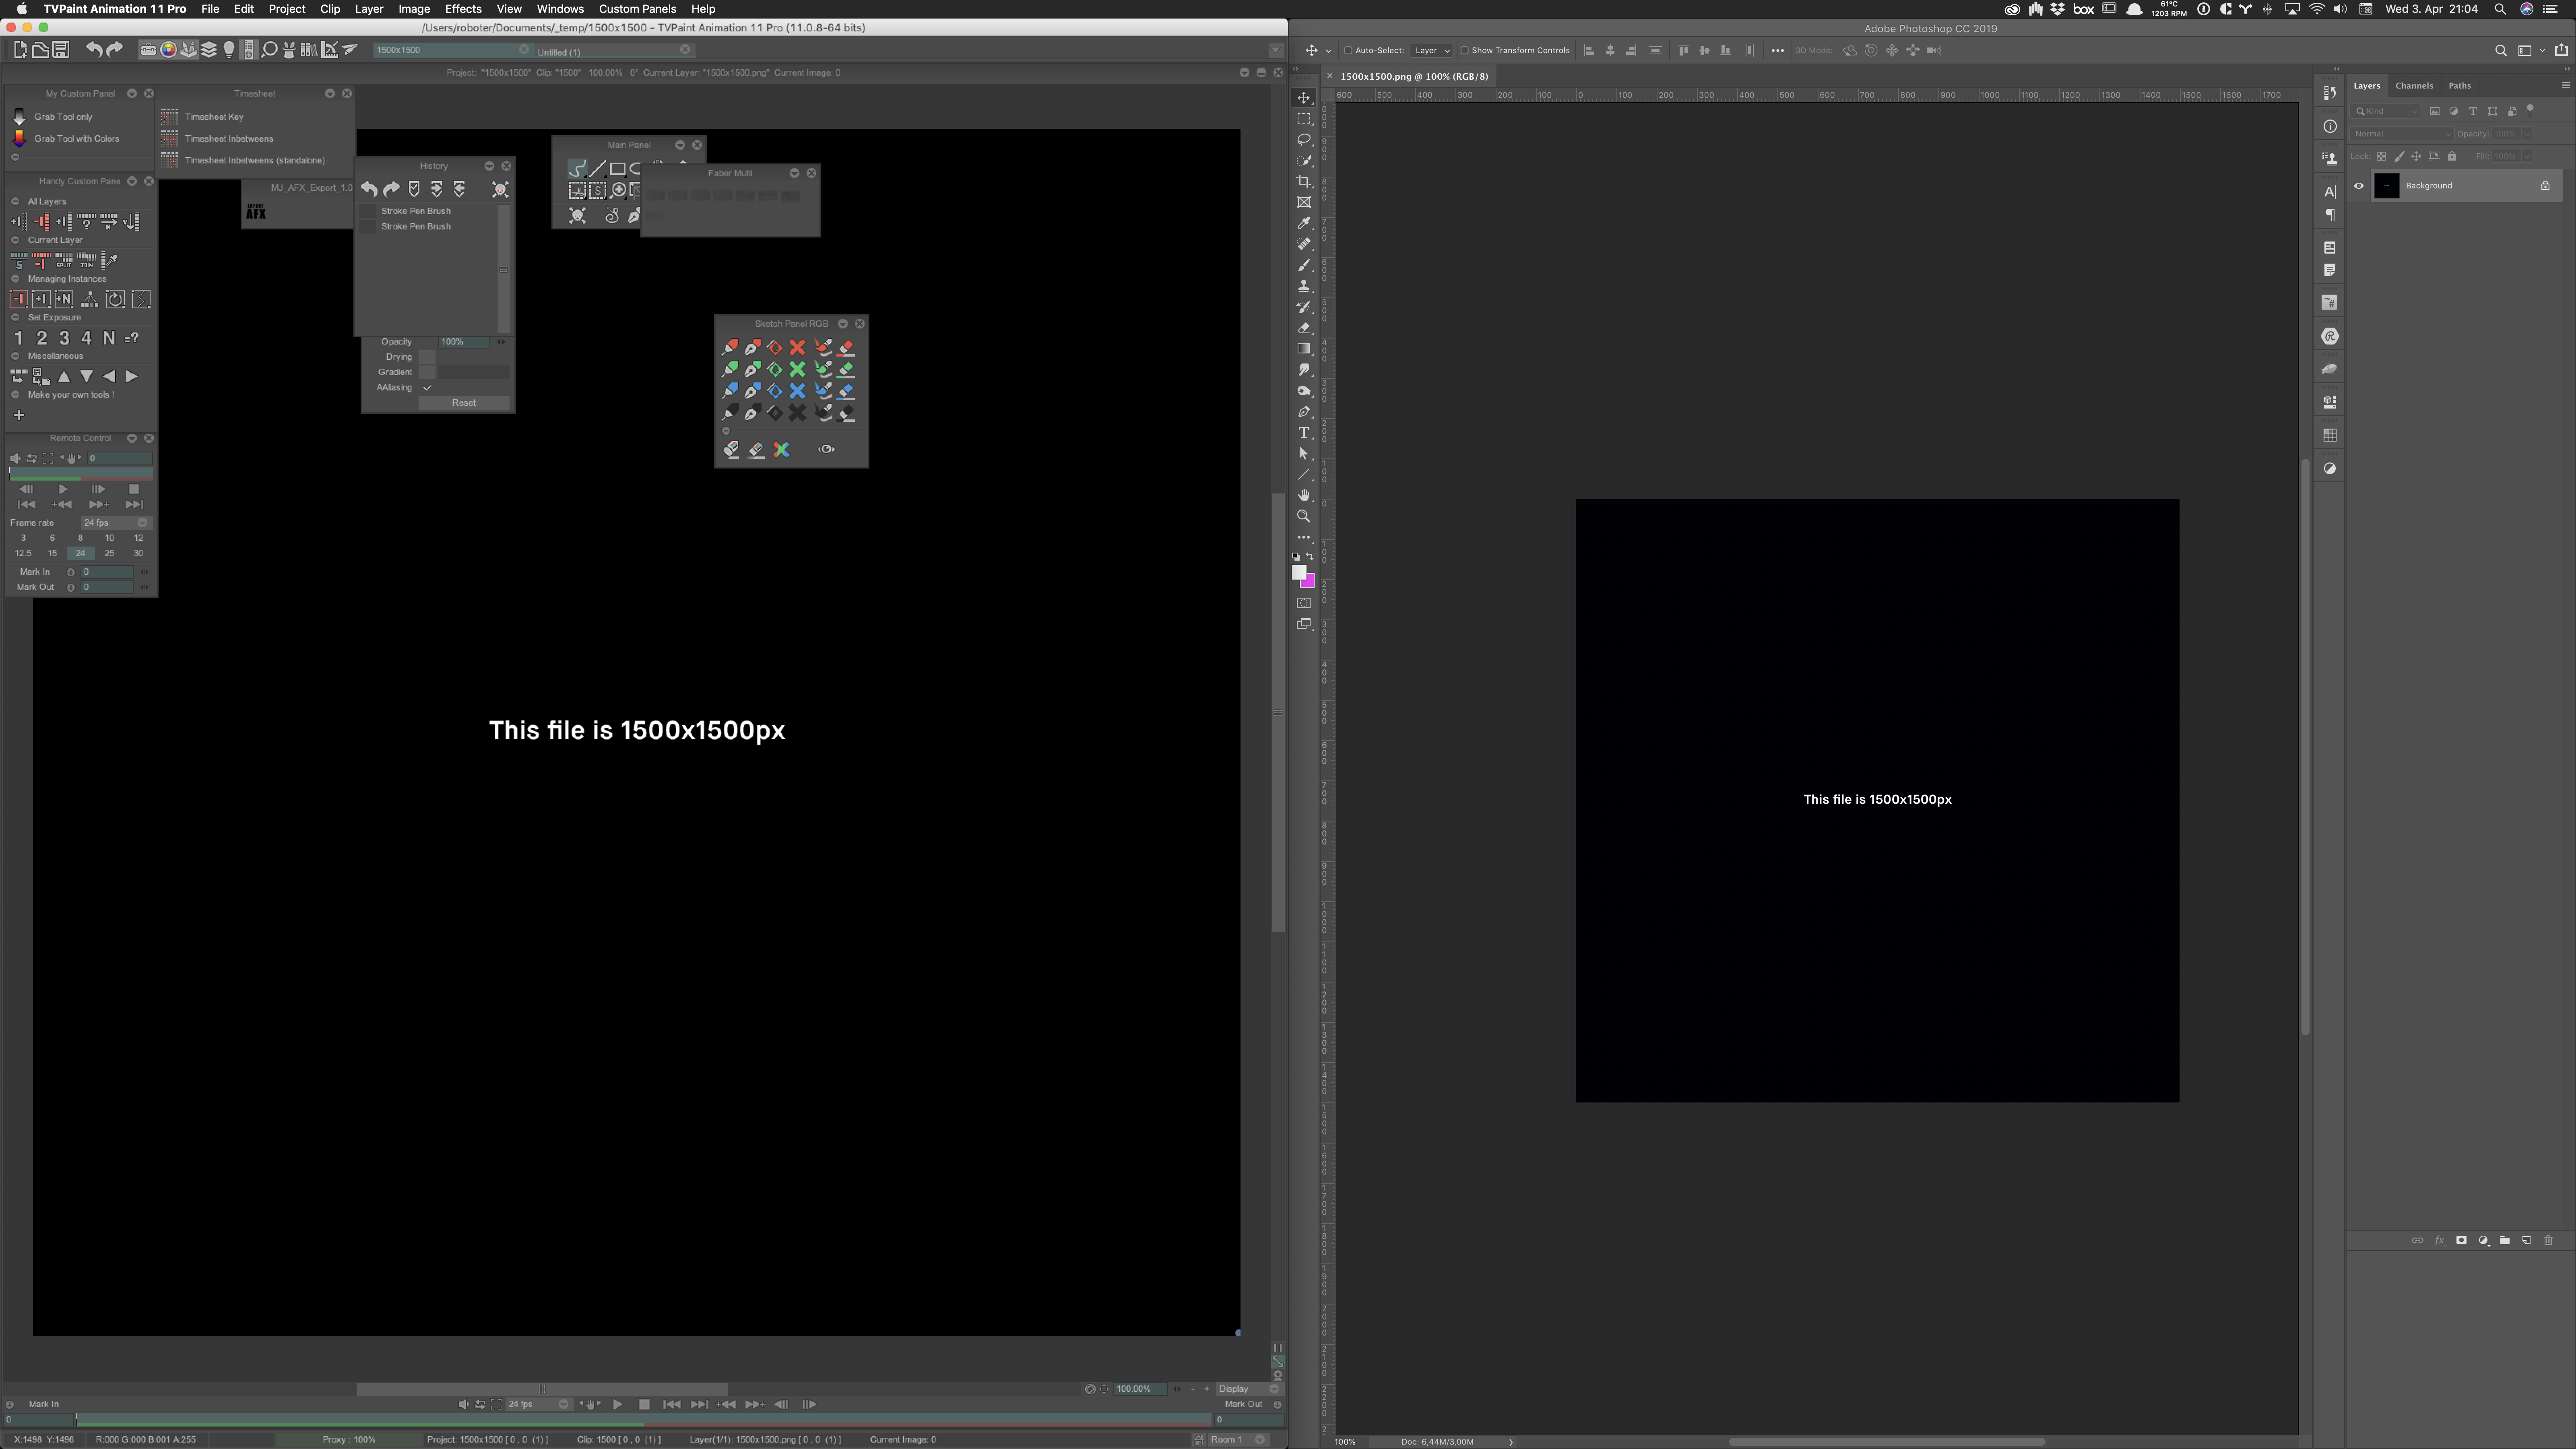This screenshot has height=1449, width=2576.
Task: Hide the Background layer with eye icon
Action: click(2359, 186)
